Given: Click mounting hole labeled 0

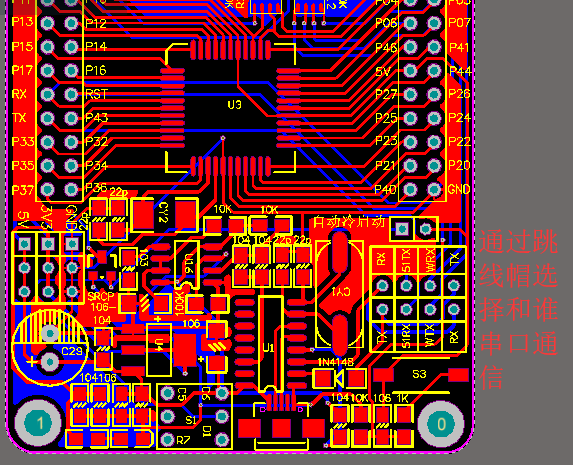Looking at the screenshot, I should click(441, 424).
